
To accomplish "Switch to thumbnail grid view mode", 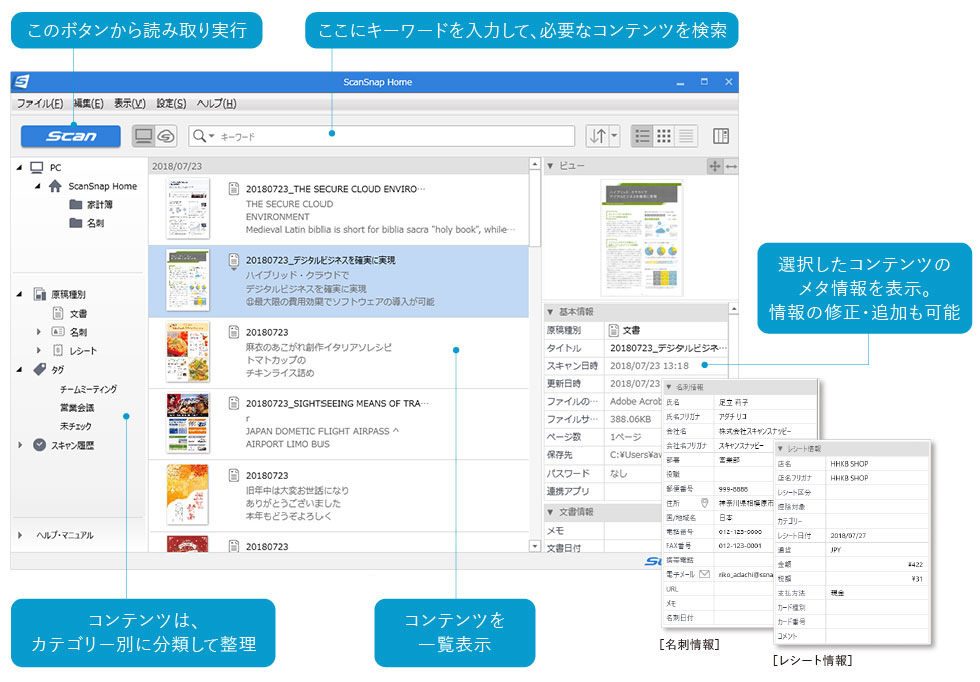I will pos(664,136).
